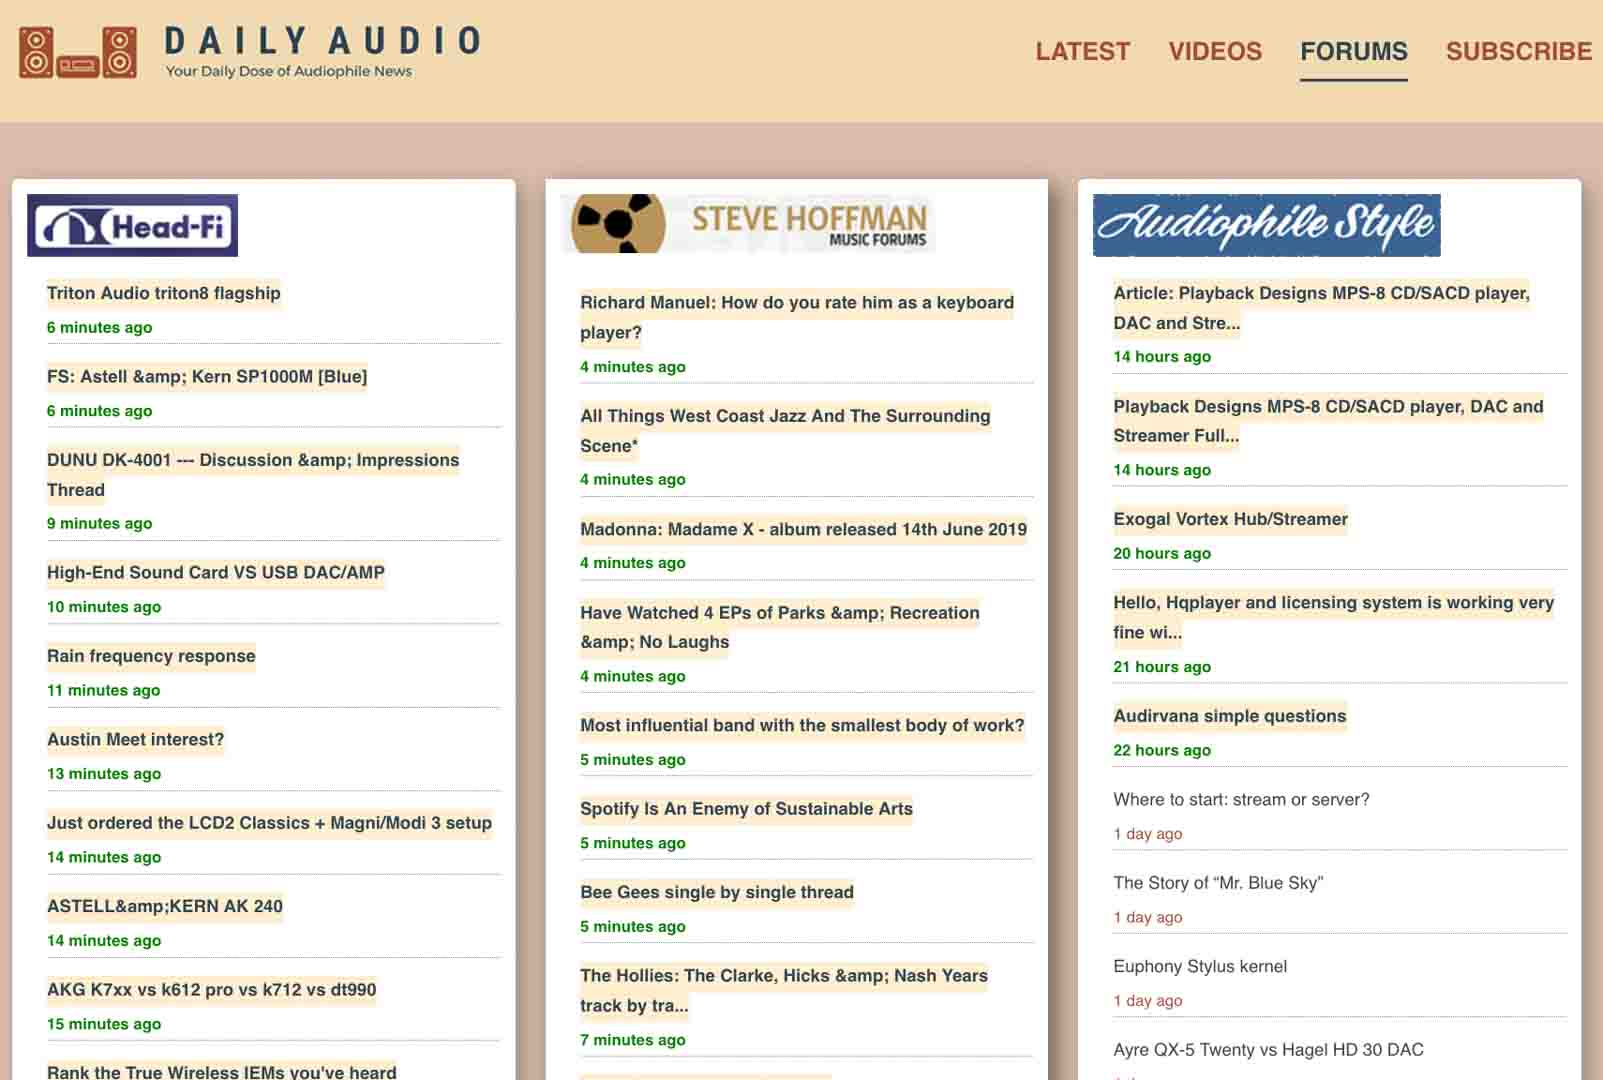Open the Rain frequency response thread
The height and width of the screenshot is (1080, 1603).
pyautogui.click(x=151, y=656)
